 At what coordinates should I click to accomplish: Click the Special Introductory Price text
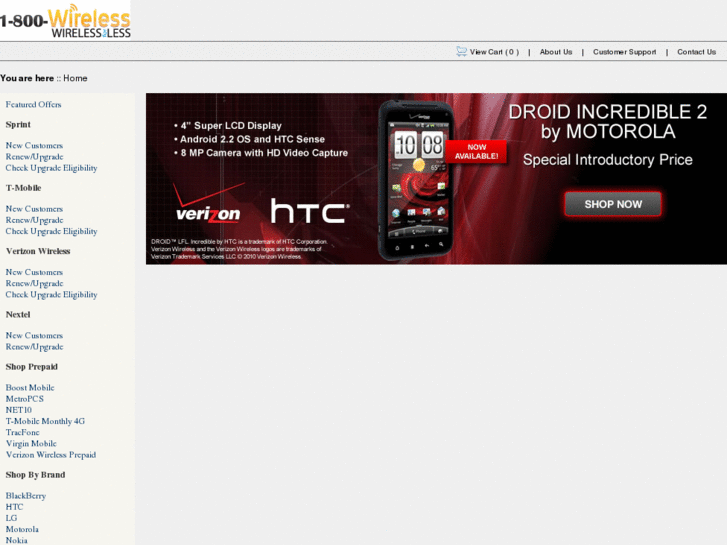(x=608, y=160)
